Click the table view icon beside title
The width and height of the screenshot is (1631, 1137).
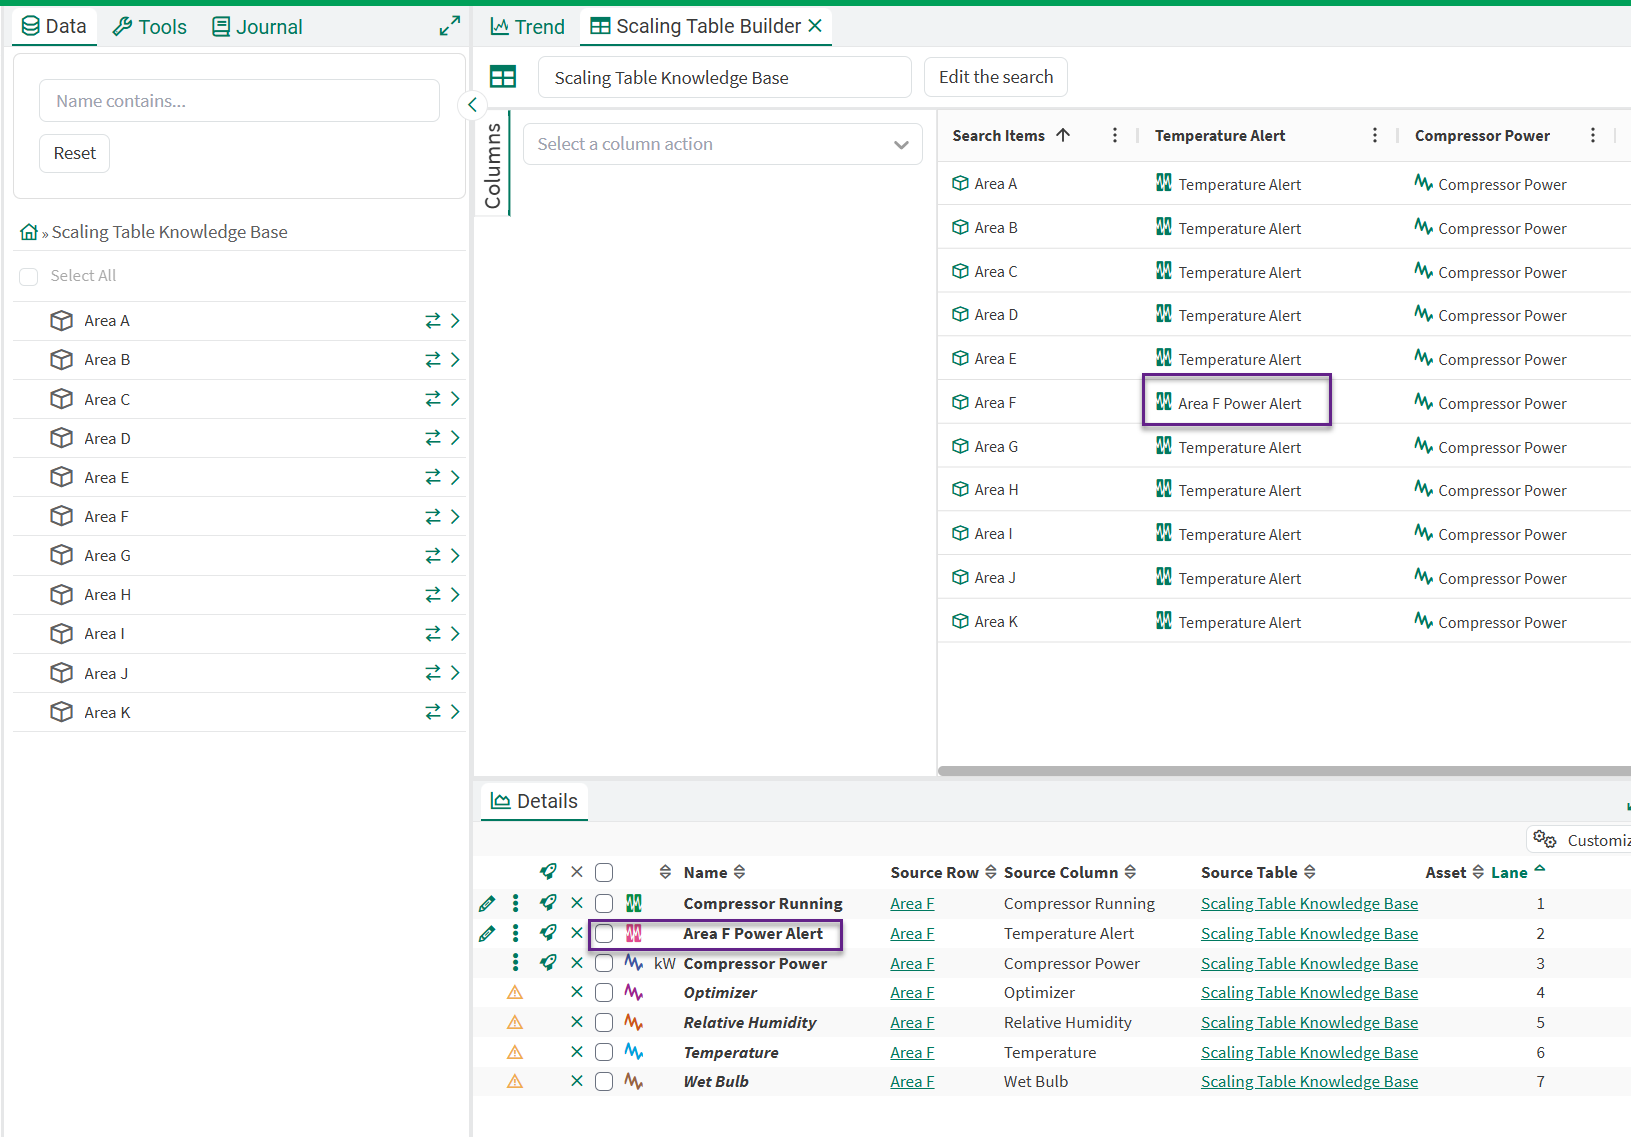point(503,77)
